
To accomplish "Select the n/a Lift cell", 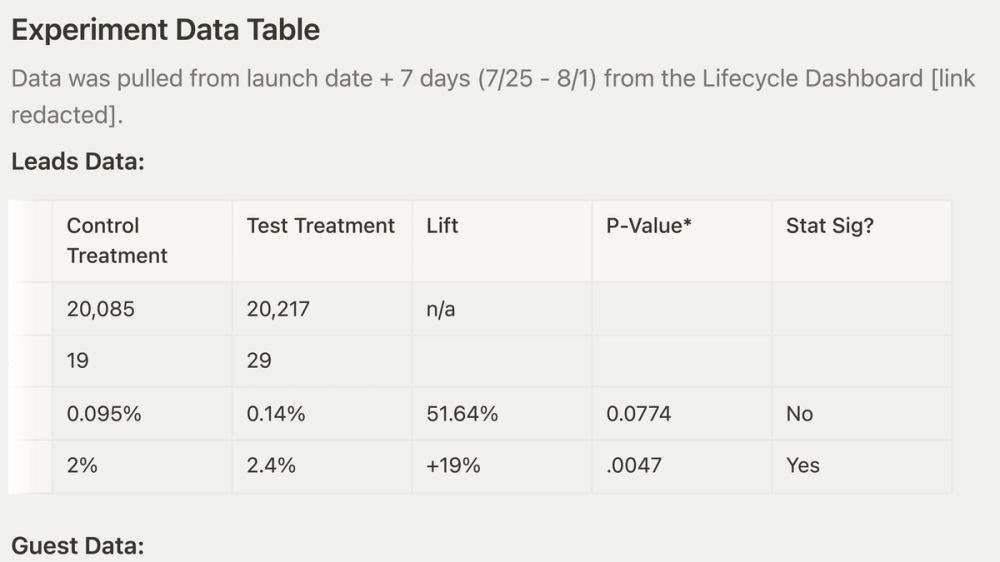I will [441, 309].
